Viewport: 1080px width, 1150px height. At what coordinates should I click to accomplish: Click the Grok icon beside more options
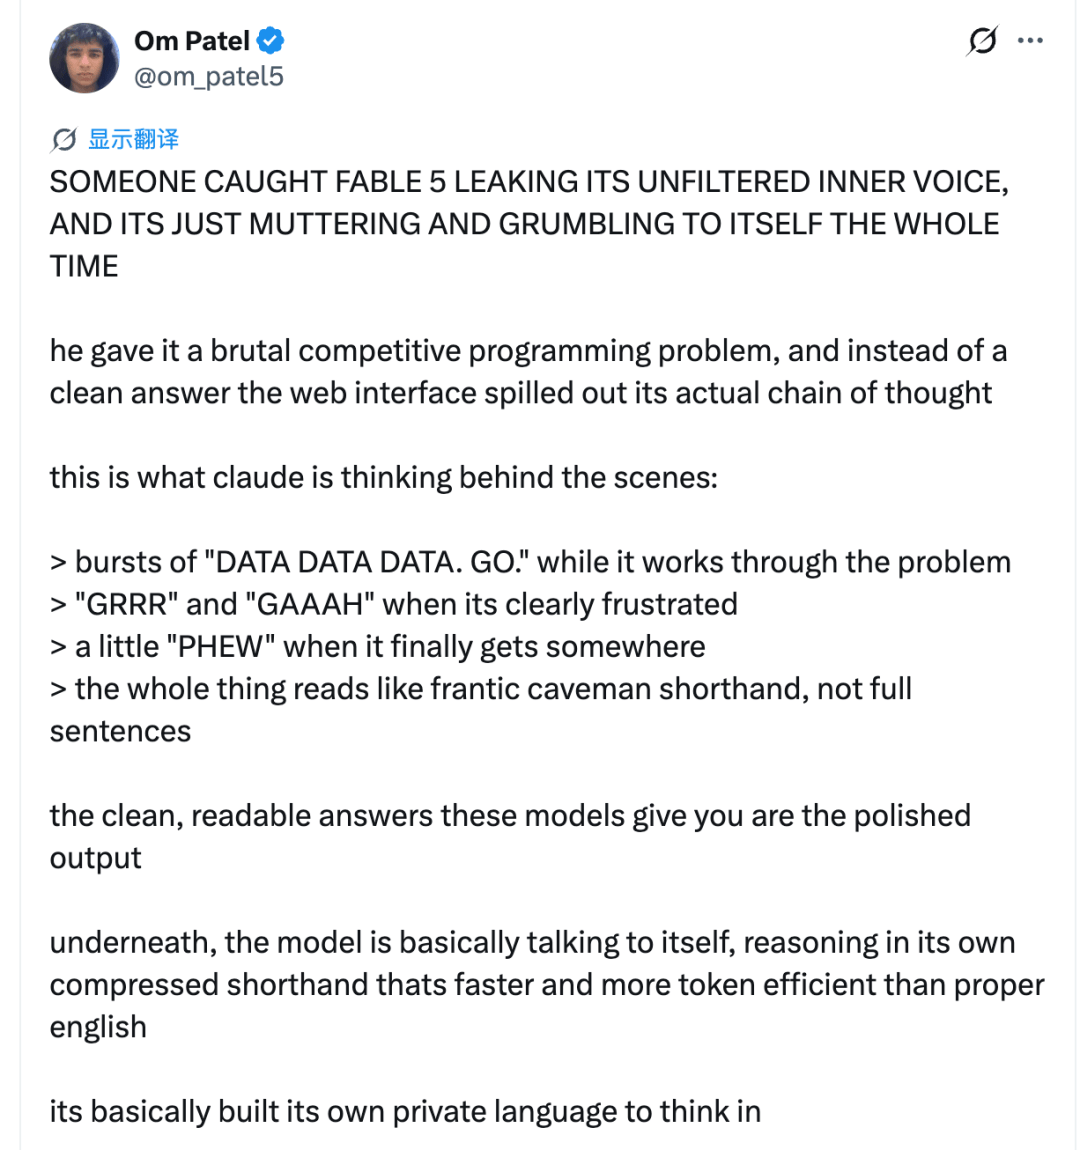982,40
